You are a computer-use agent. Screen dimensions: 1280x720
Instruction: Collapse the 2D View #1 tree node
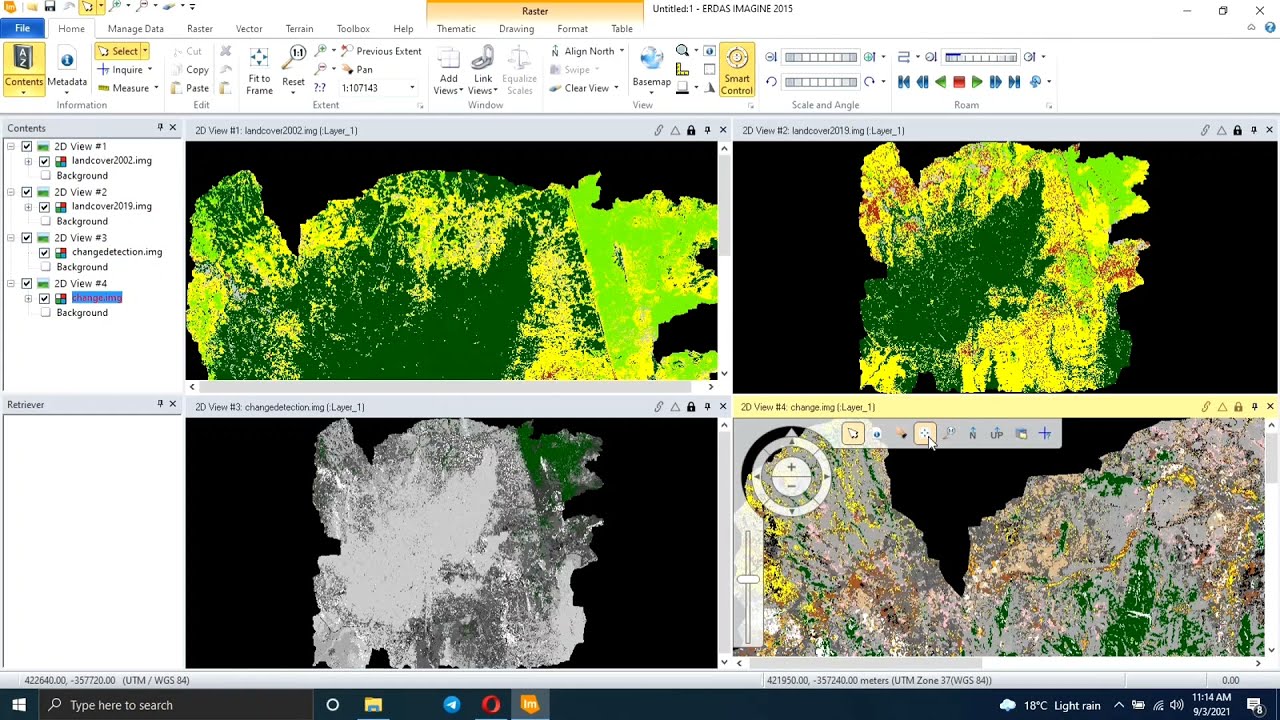11,147
